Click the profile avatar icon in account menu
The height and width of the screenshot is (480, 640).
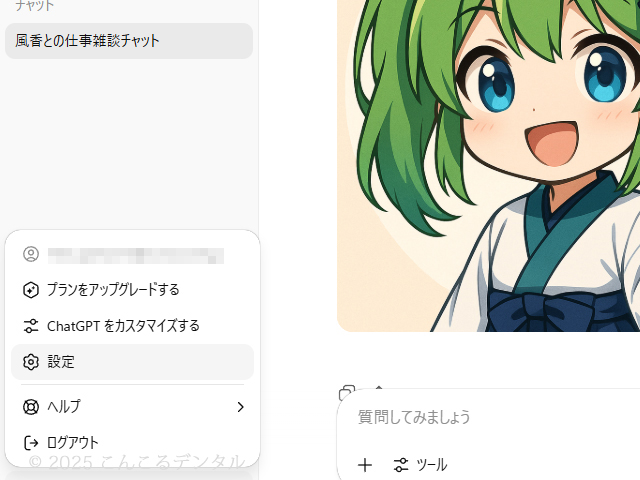[x=31, y=254]
